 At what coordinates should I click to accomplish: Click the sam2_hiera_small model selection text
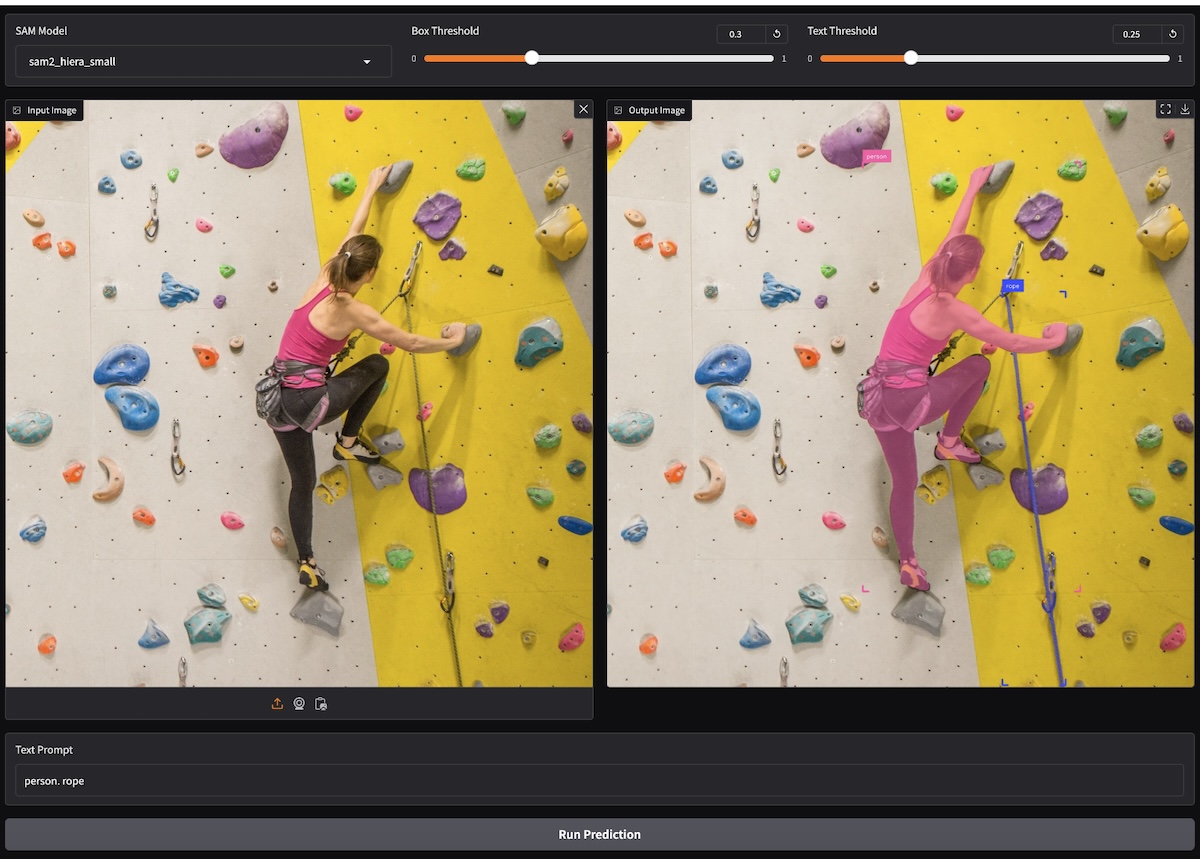point(72,62)
